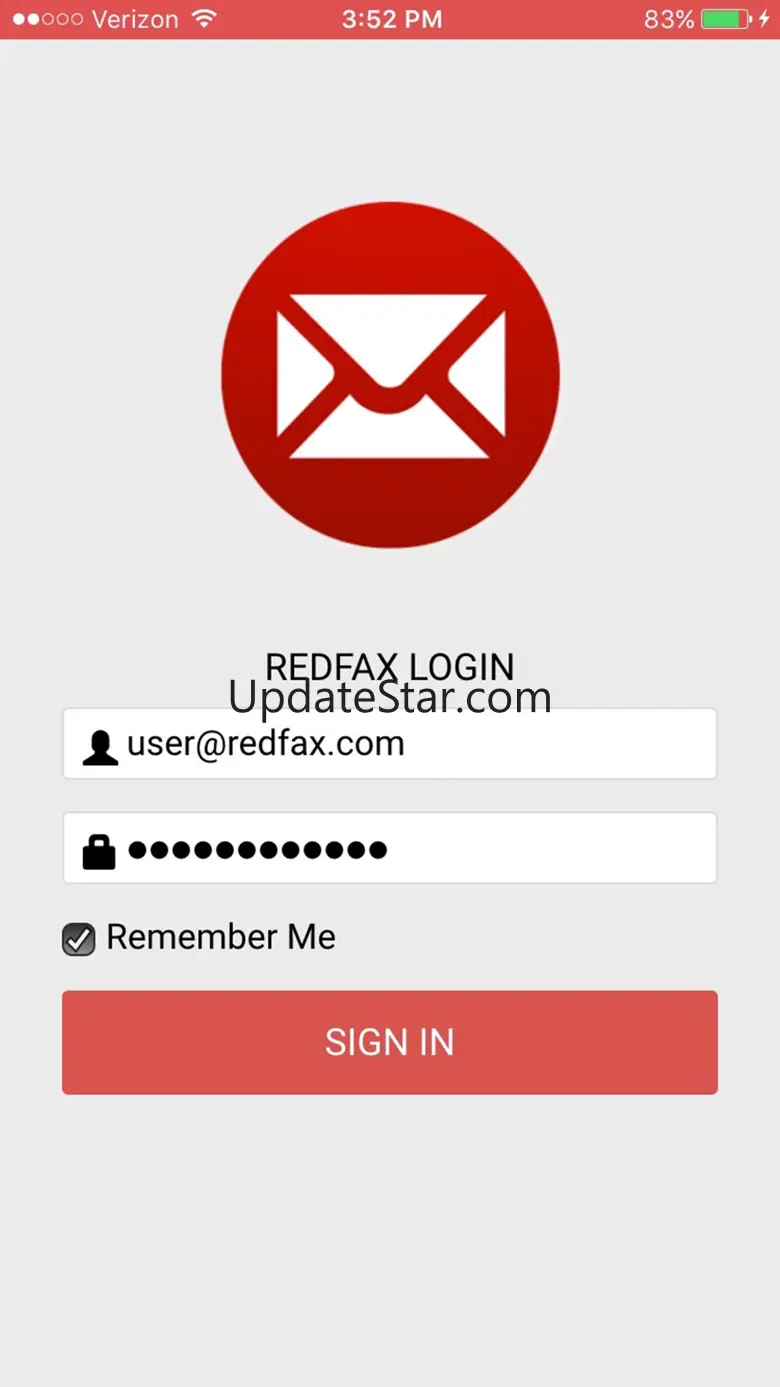Tap the Remember Me label
The width and height of the screenshot is (780, 1387).
coord(221,937)
